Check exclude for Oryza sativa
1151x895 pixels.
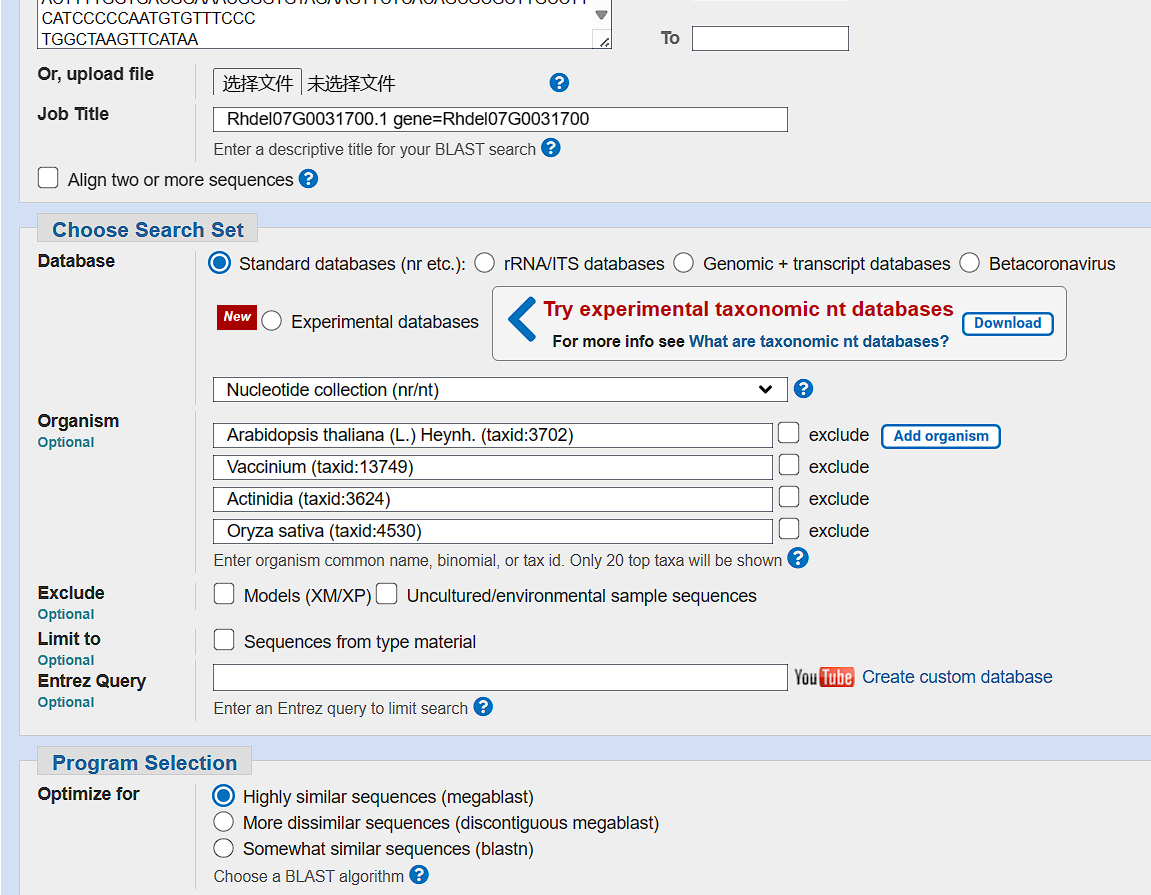click(x=788, y=529)
